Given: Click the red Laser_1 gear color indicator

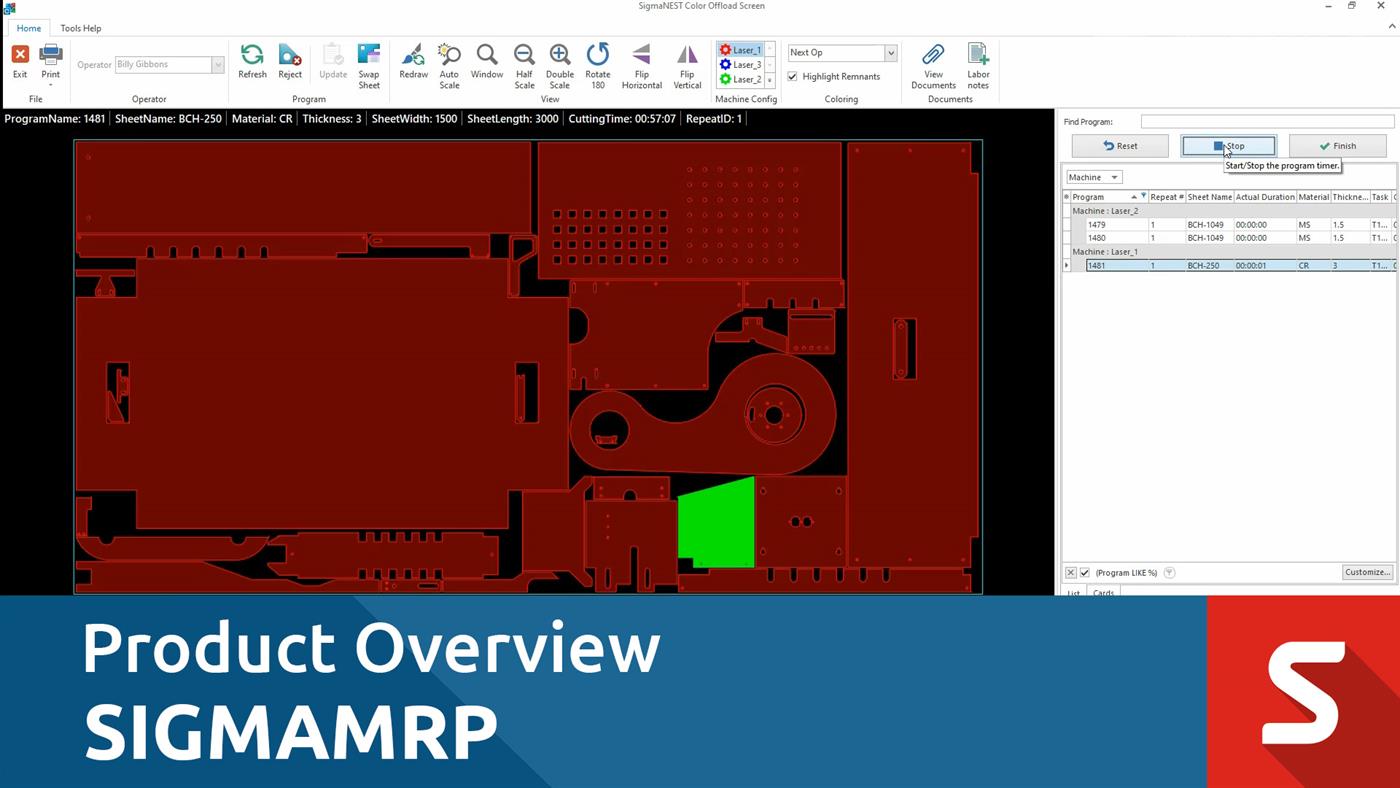Looking at the screenshot, I should [724, 49].
